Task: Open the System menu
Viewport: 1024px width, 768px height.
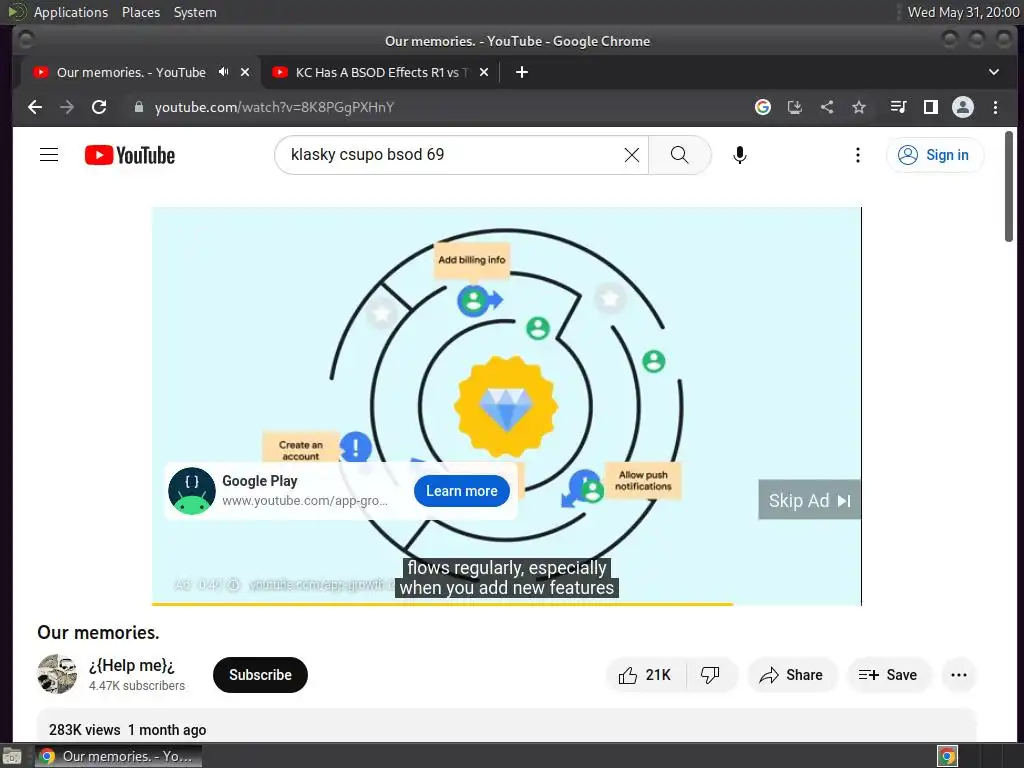Action: click(195, 12)
